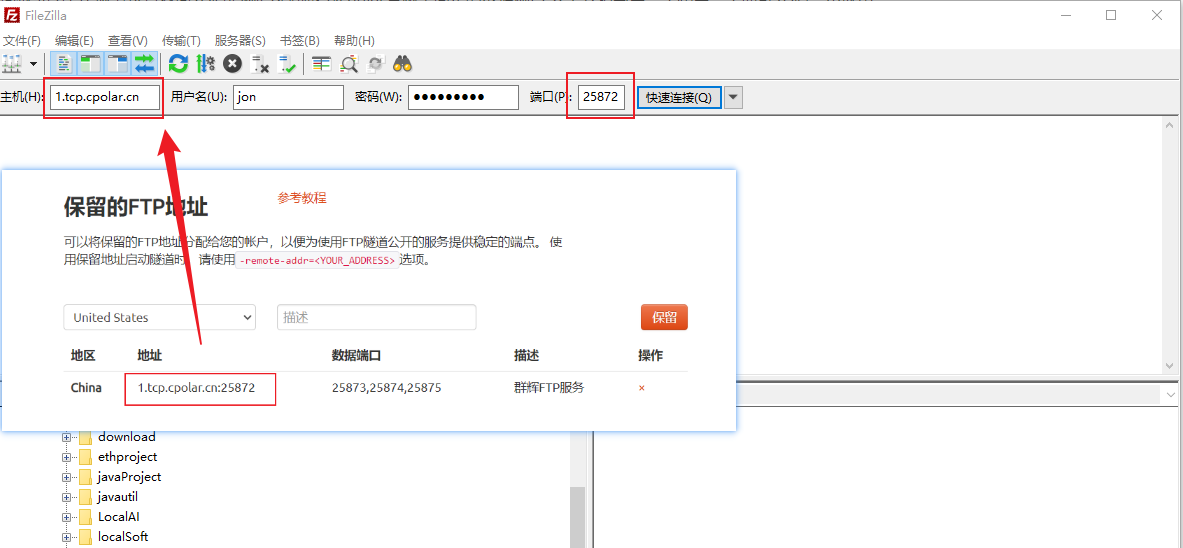The width and height of the screenshot is (1183, 548).
Task: Click the port field containing 25872
Action: [601, 97]
